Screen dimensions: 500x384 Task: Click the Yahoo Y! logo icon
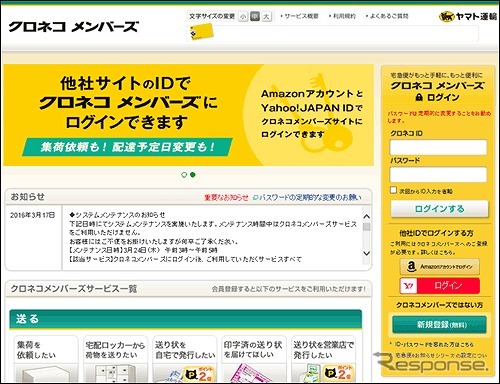409,286
